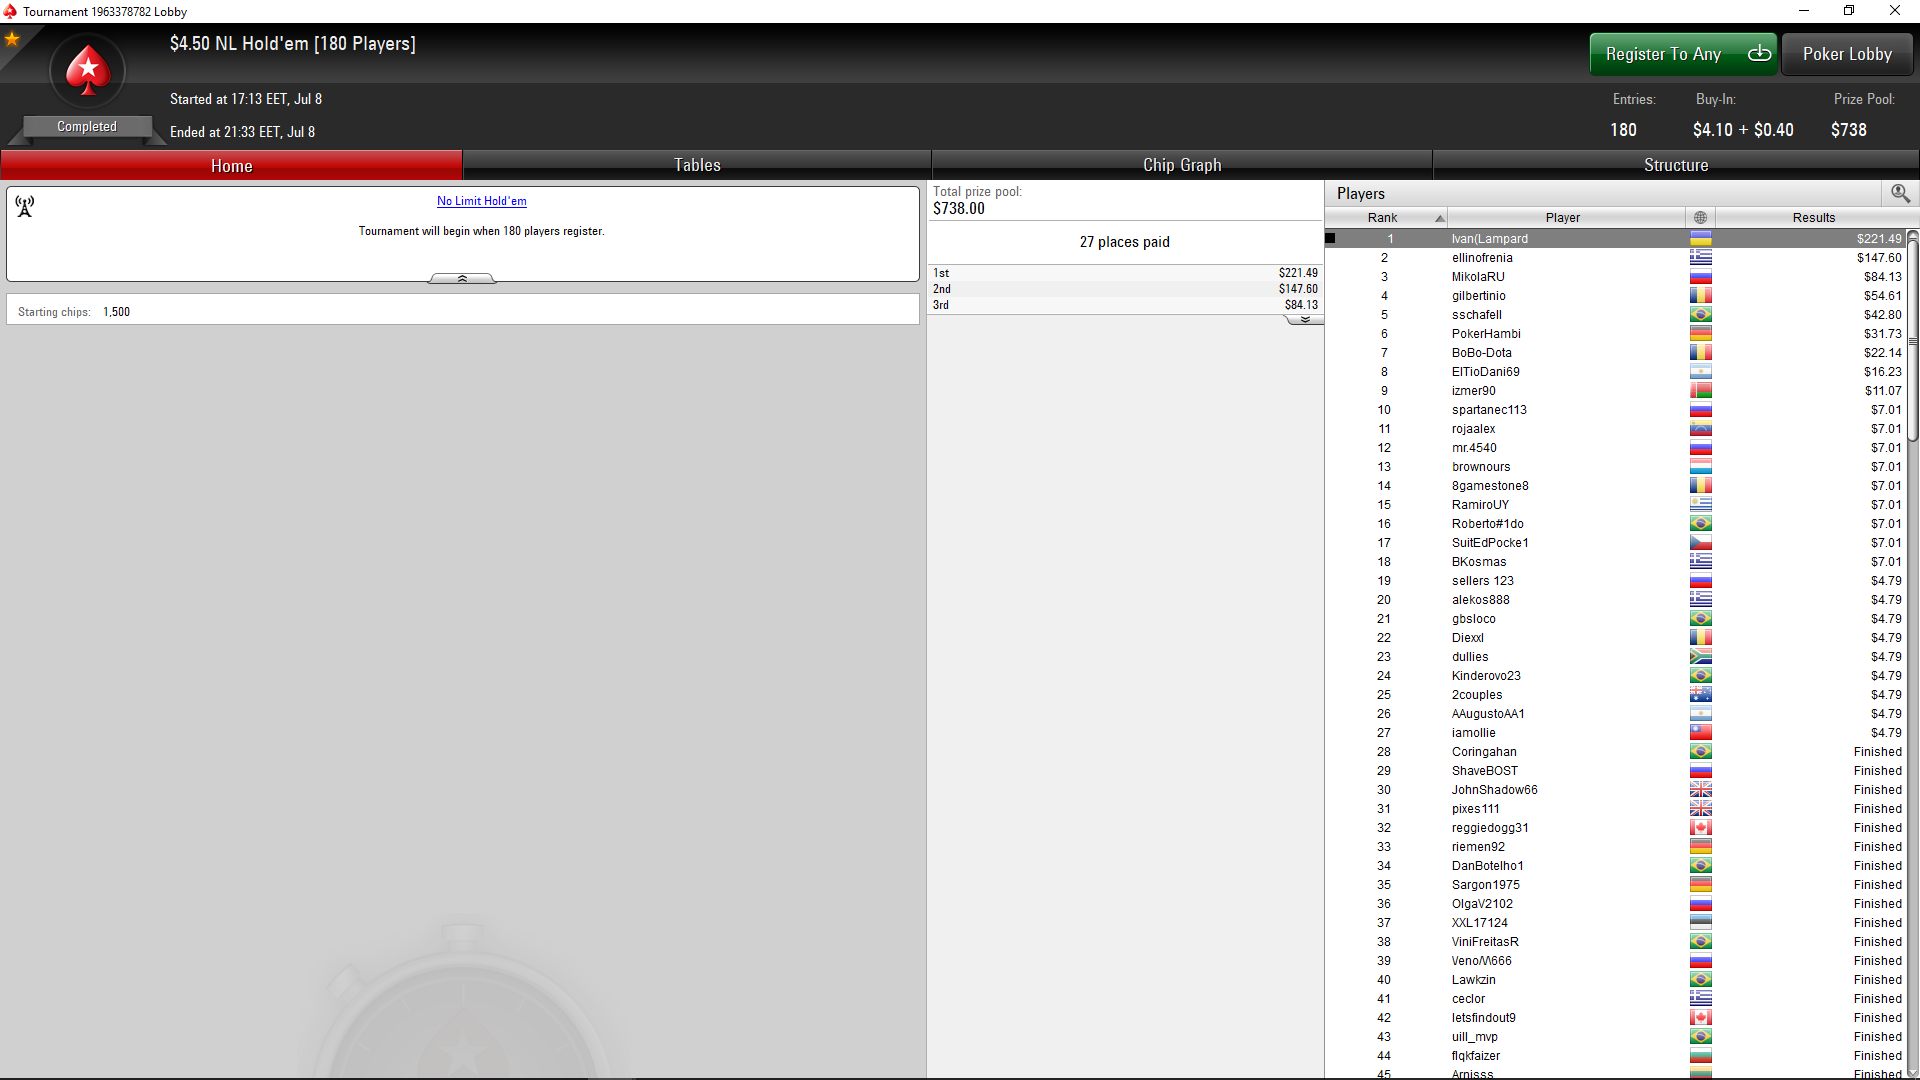Click the players list scroll-down arrow
Viewport: 1920px width, 1080px height.
[x=1913, y=1071]
